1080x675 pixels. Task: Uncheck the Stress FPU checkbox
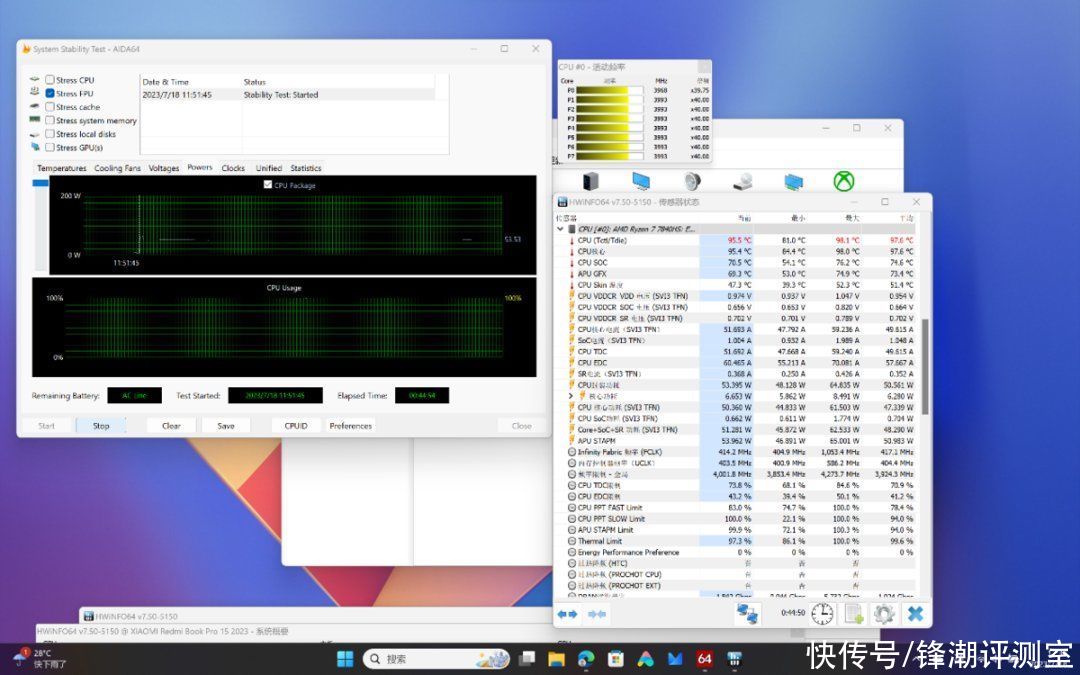tap(50, 93)
